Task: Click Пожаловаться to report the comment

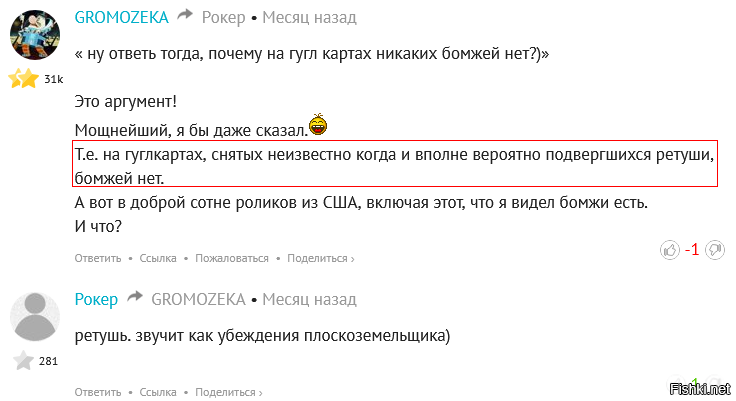Action: (x=232, y=258)
